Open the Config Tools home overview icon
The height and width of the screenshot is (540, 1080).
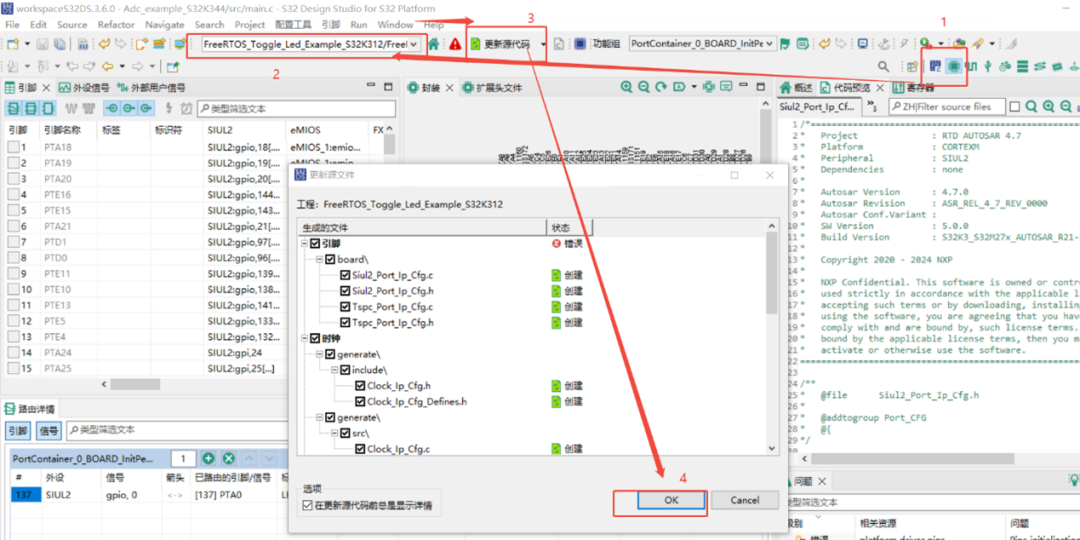[434, 44]
